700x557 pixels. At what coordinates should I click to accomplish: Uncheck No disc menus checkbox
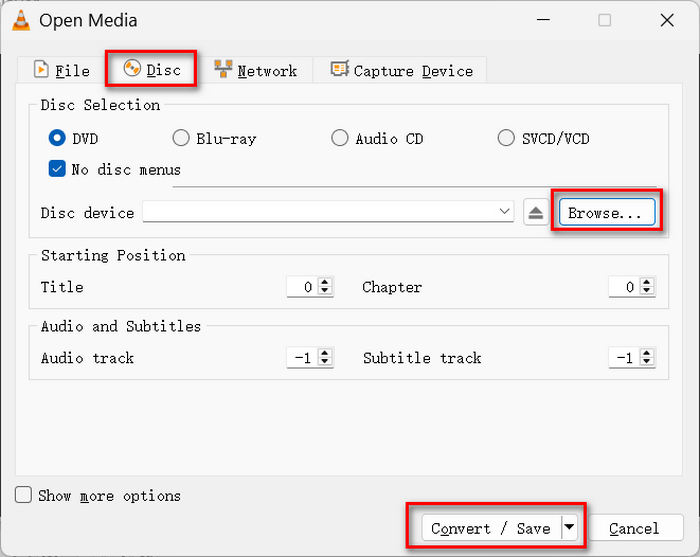[x=57, y=169]
